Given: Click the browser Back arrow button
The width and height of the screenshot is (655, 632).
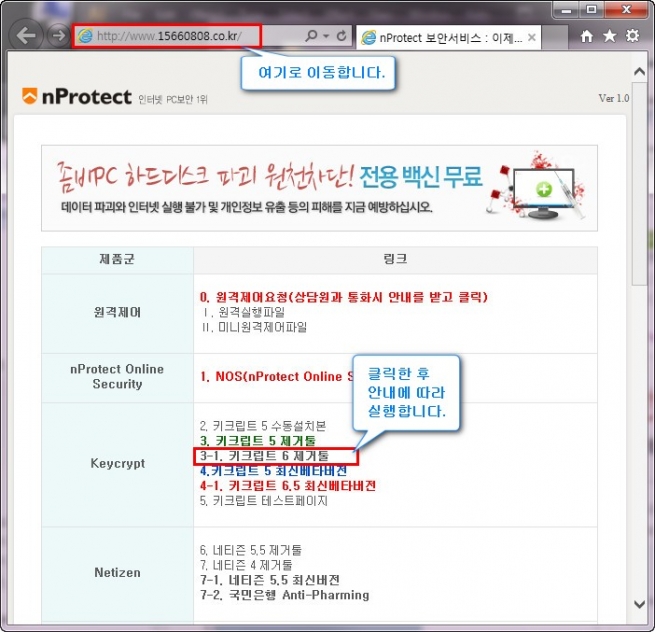Looking at the screenshot, I should tap(26, 35).
